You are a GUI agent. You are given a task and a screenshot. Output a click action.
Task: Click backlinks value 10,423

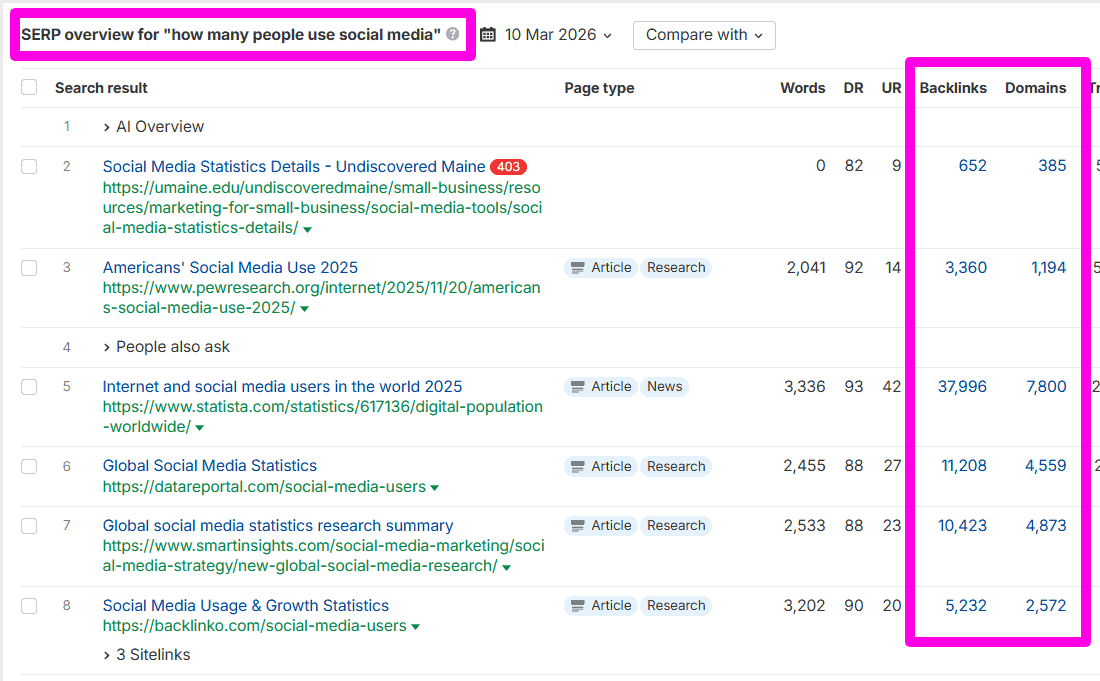pos(962,526)
